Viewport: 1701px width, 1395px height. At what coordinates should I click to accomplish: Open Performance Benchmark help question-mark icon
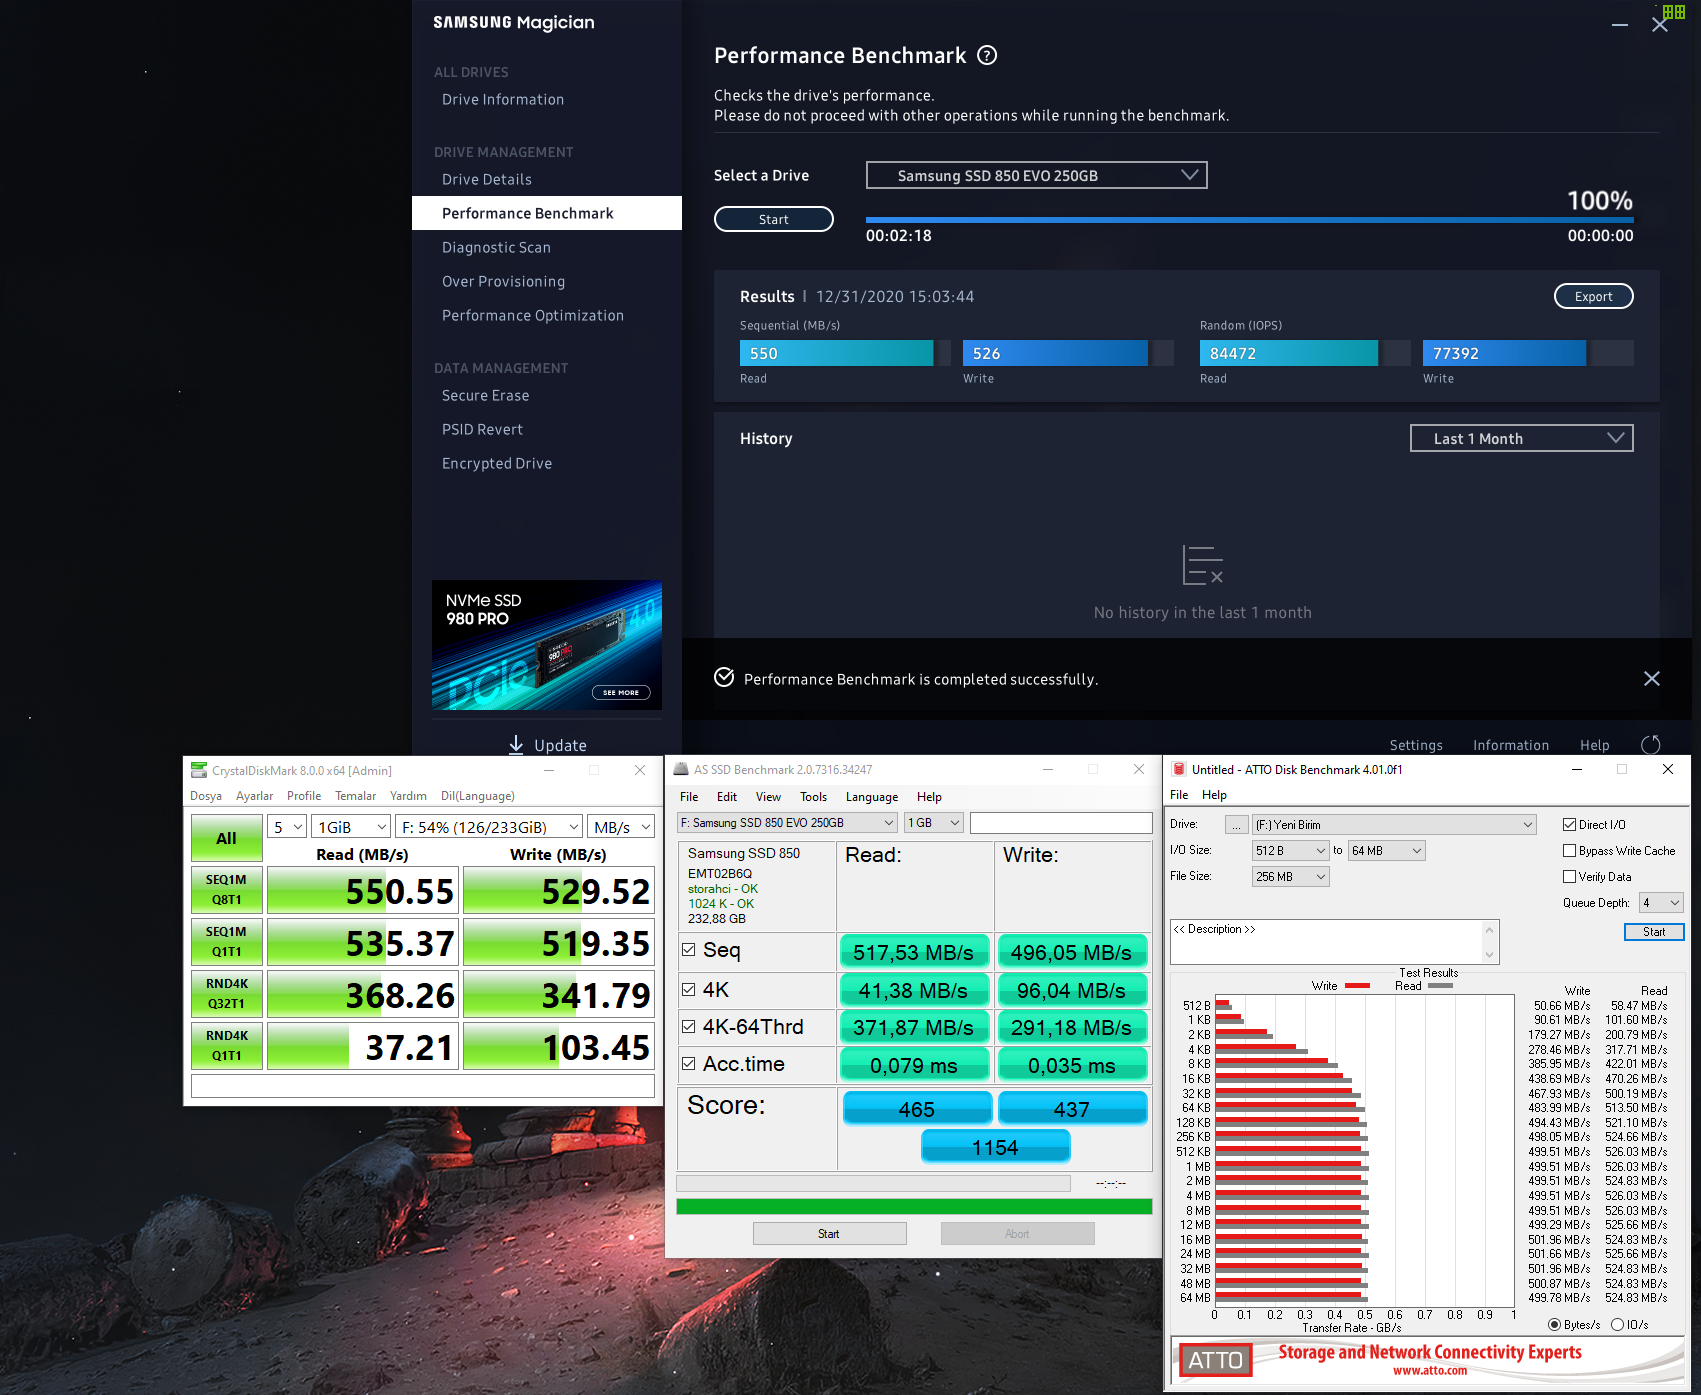pyautogui.click(x=987, y=56)
